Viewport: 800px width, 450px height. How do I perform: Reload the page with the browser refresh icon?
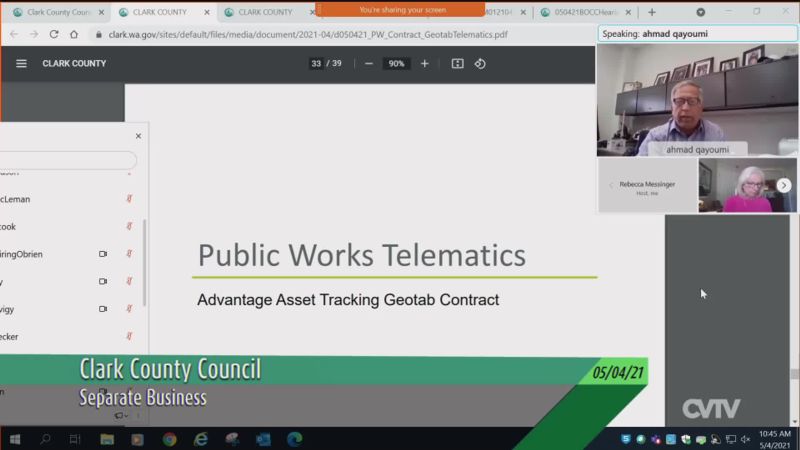(x=54, y=34)
